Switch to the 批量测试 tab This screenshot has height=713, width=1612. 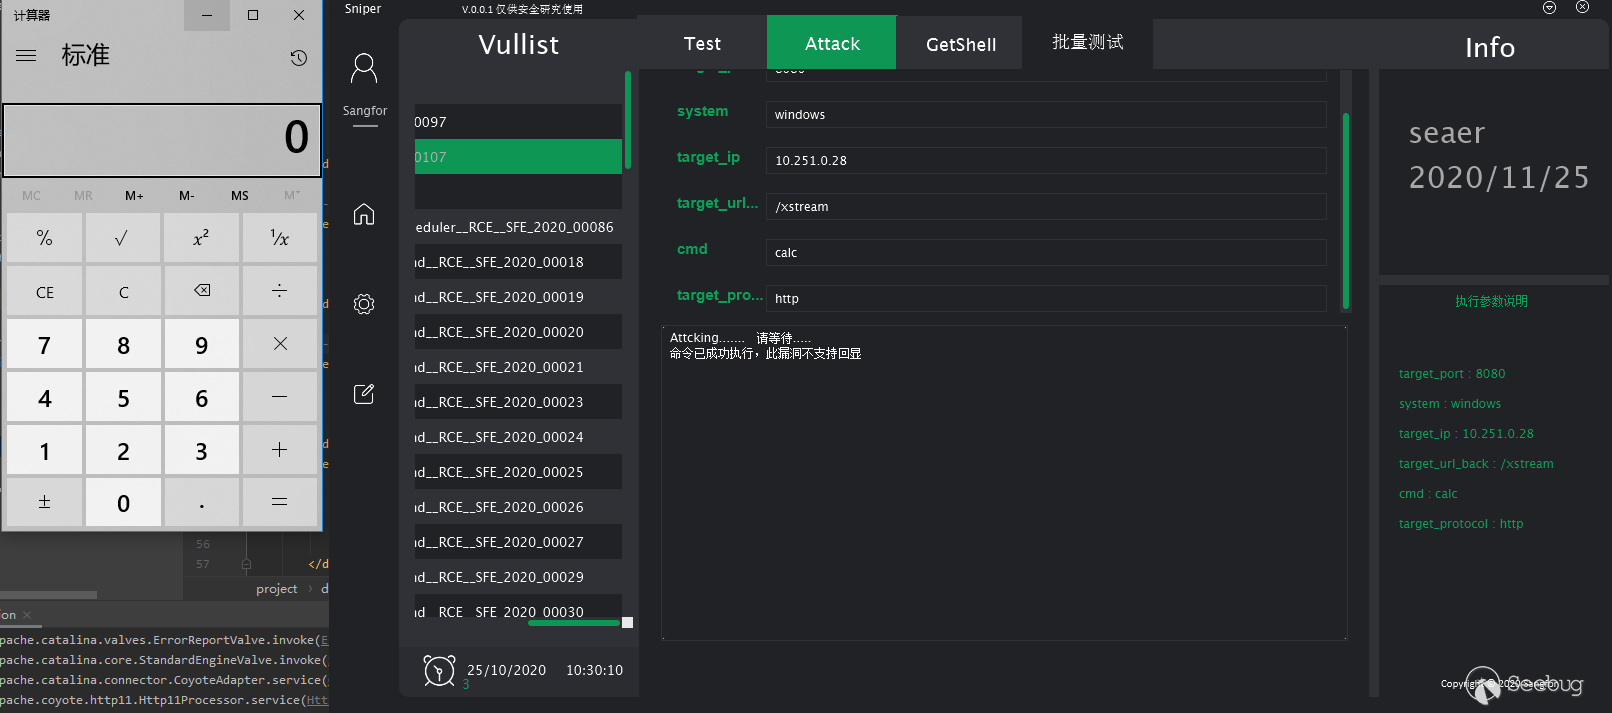1088,43
